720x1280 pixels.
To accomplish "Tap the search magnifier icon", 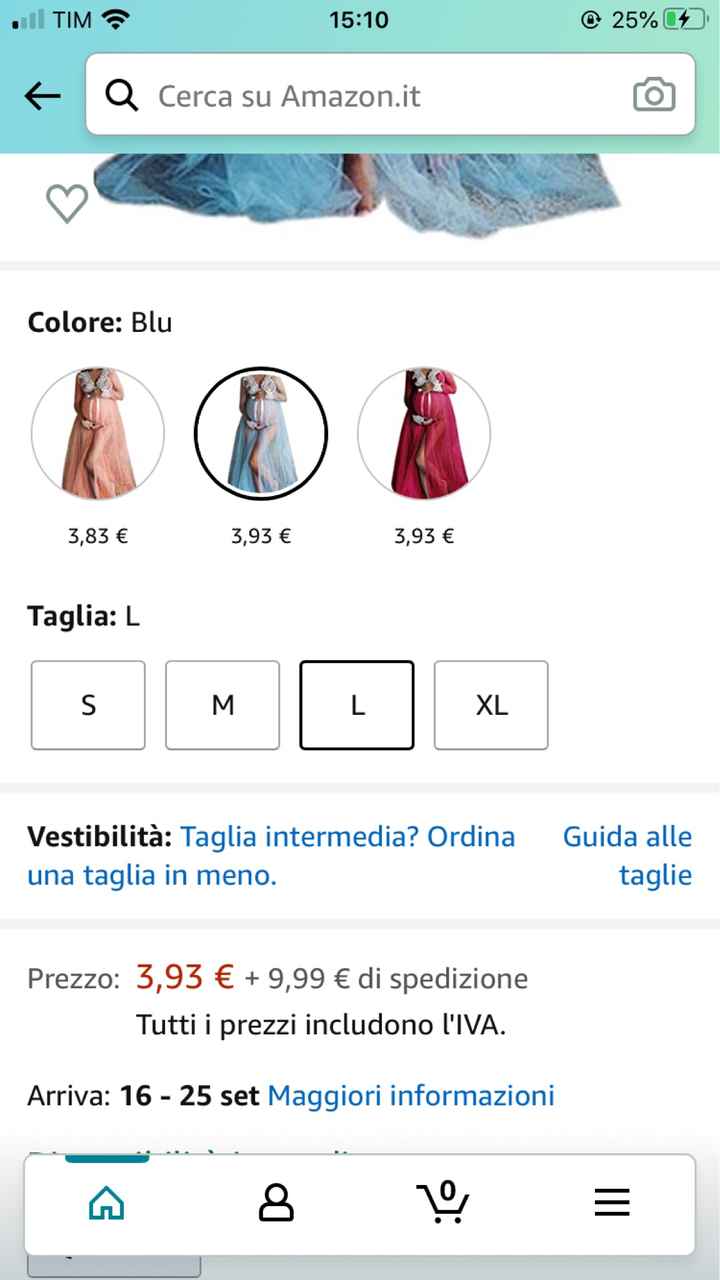I will 122,96.
